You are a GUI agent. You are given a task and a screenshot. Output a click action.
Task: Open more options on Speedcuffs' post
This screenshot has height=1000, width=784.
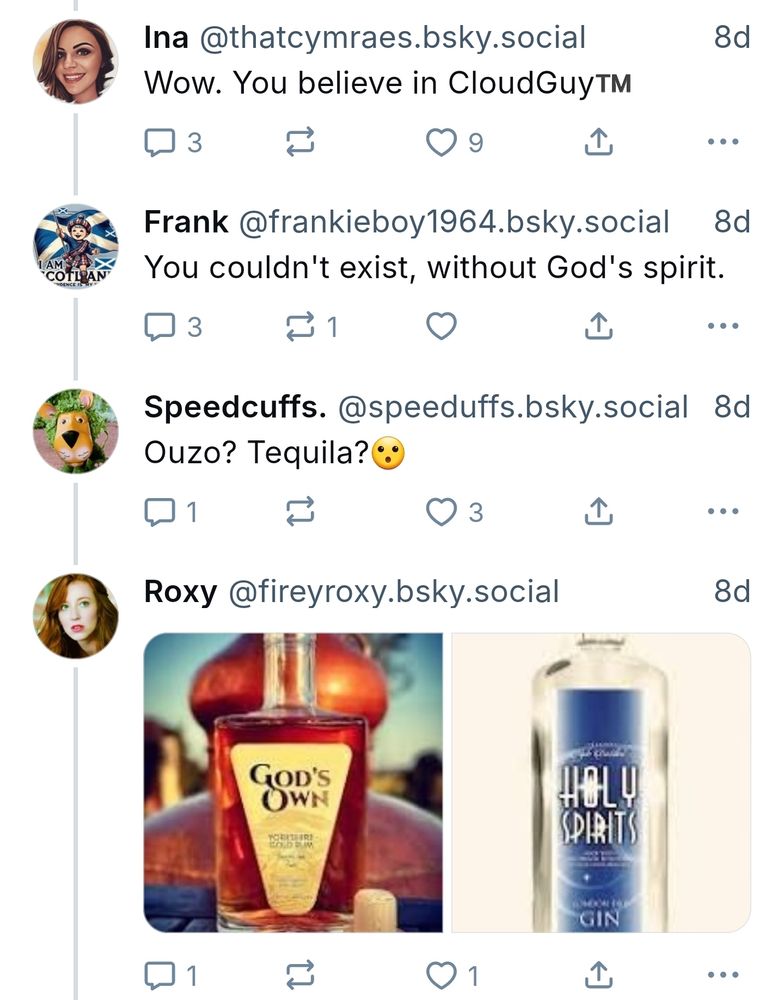pos(721,512)
